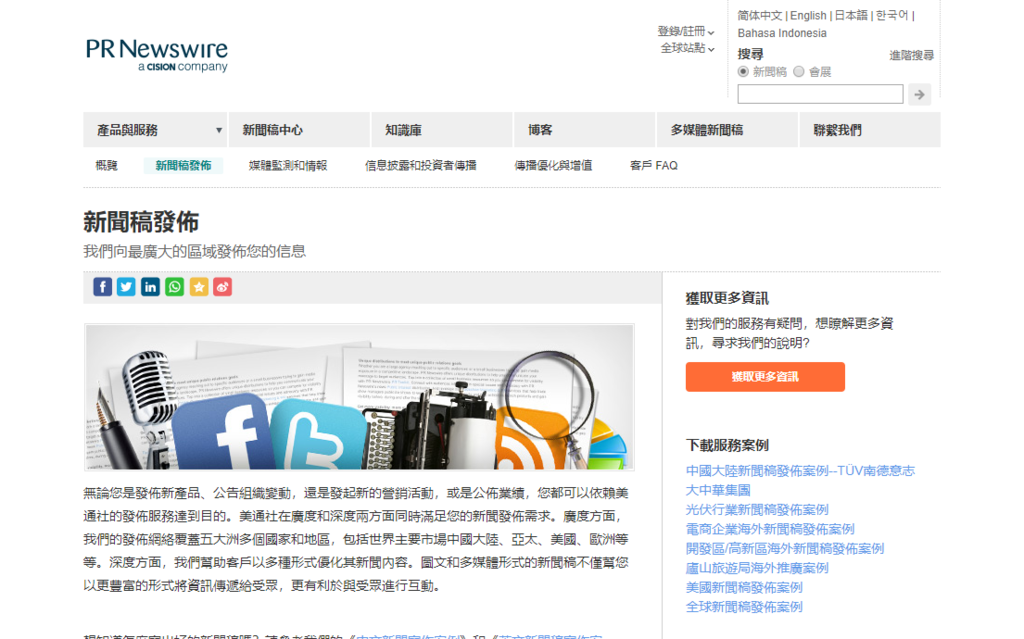Open the 進階搜尋 advanced search link
Screen dimensions: 1024x639
912,56
